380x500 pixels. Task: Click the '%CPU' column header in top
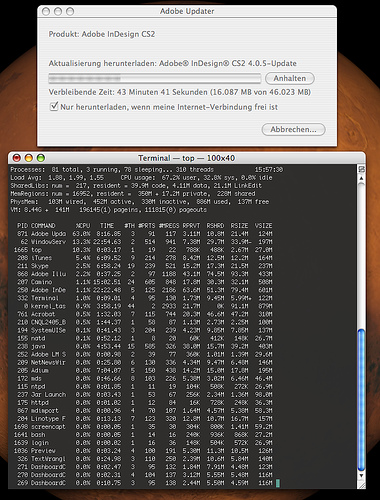pos(83,226)
